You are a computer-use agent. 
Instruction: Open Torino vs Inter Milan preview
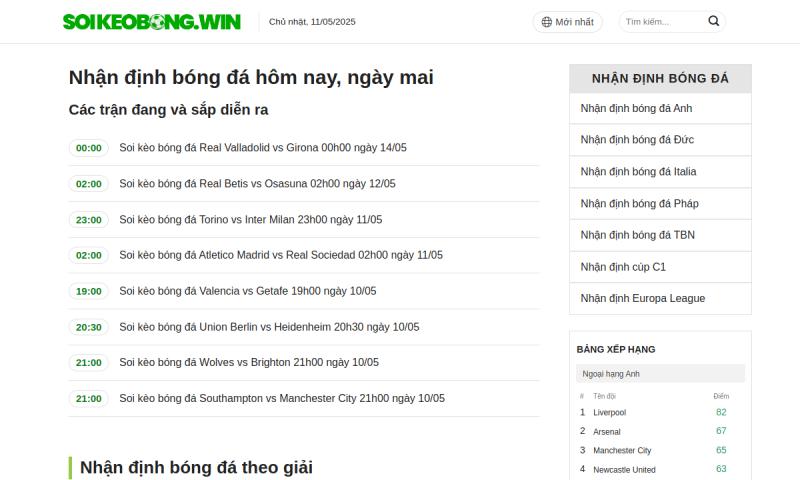pos(251,219)
